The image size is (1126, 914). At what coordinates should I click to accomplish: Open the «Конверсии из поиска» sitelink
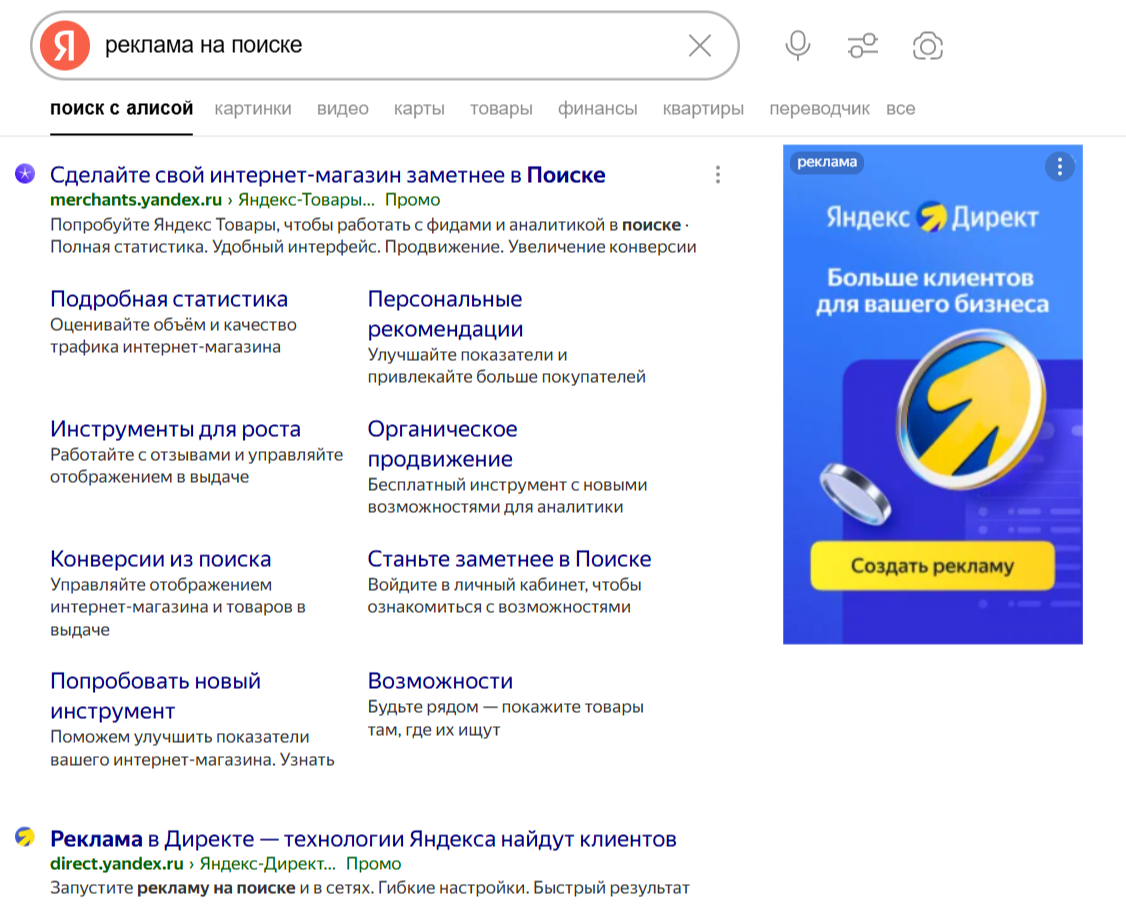coord(161,559)
